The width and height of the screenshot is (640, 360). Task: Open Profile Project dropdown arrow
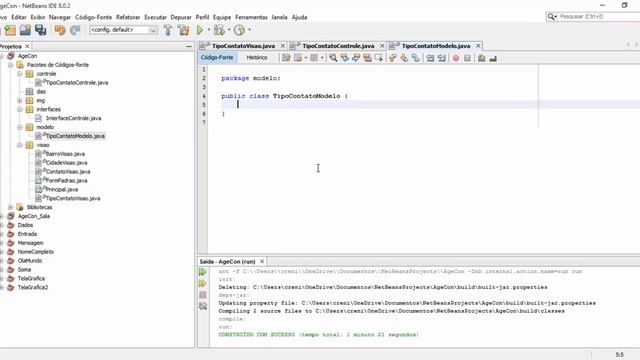coord(249,30)
